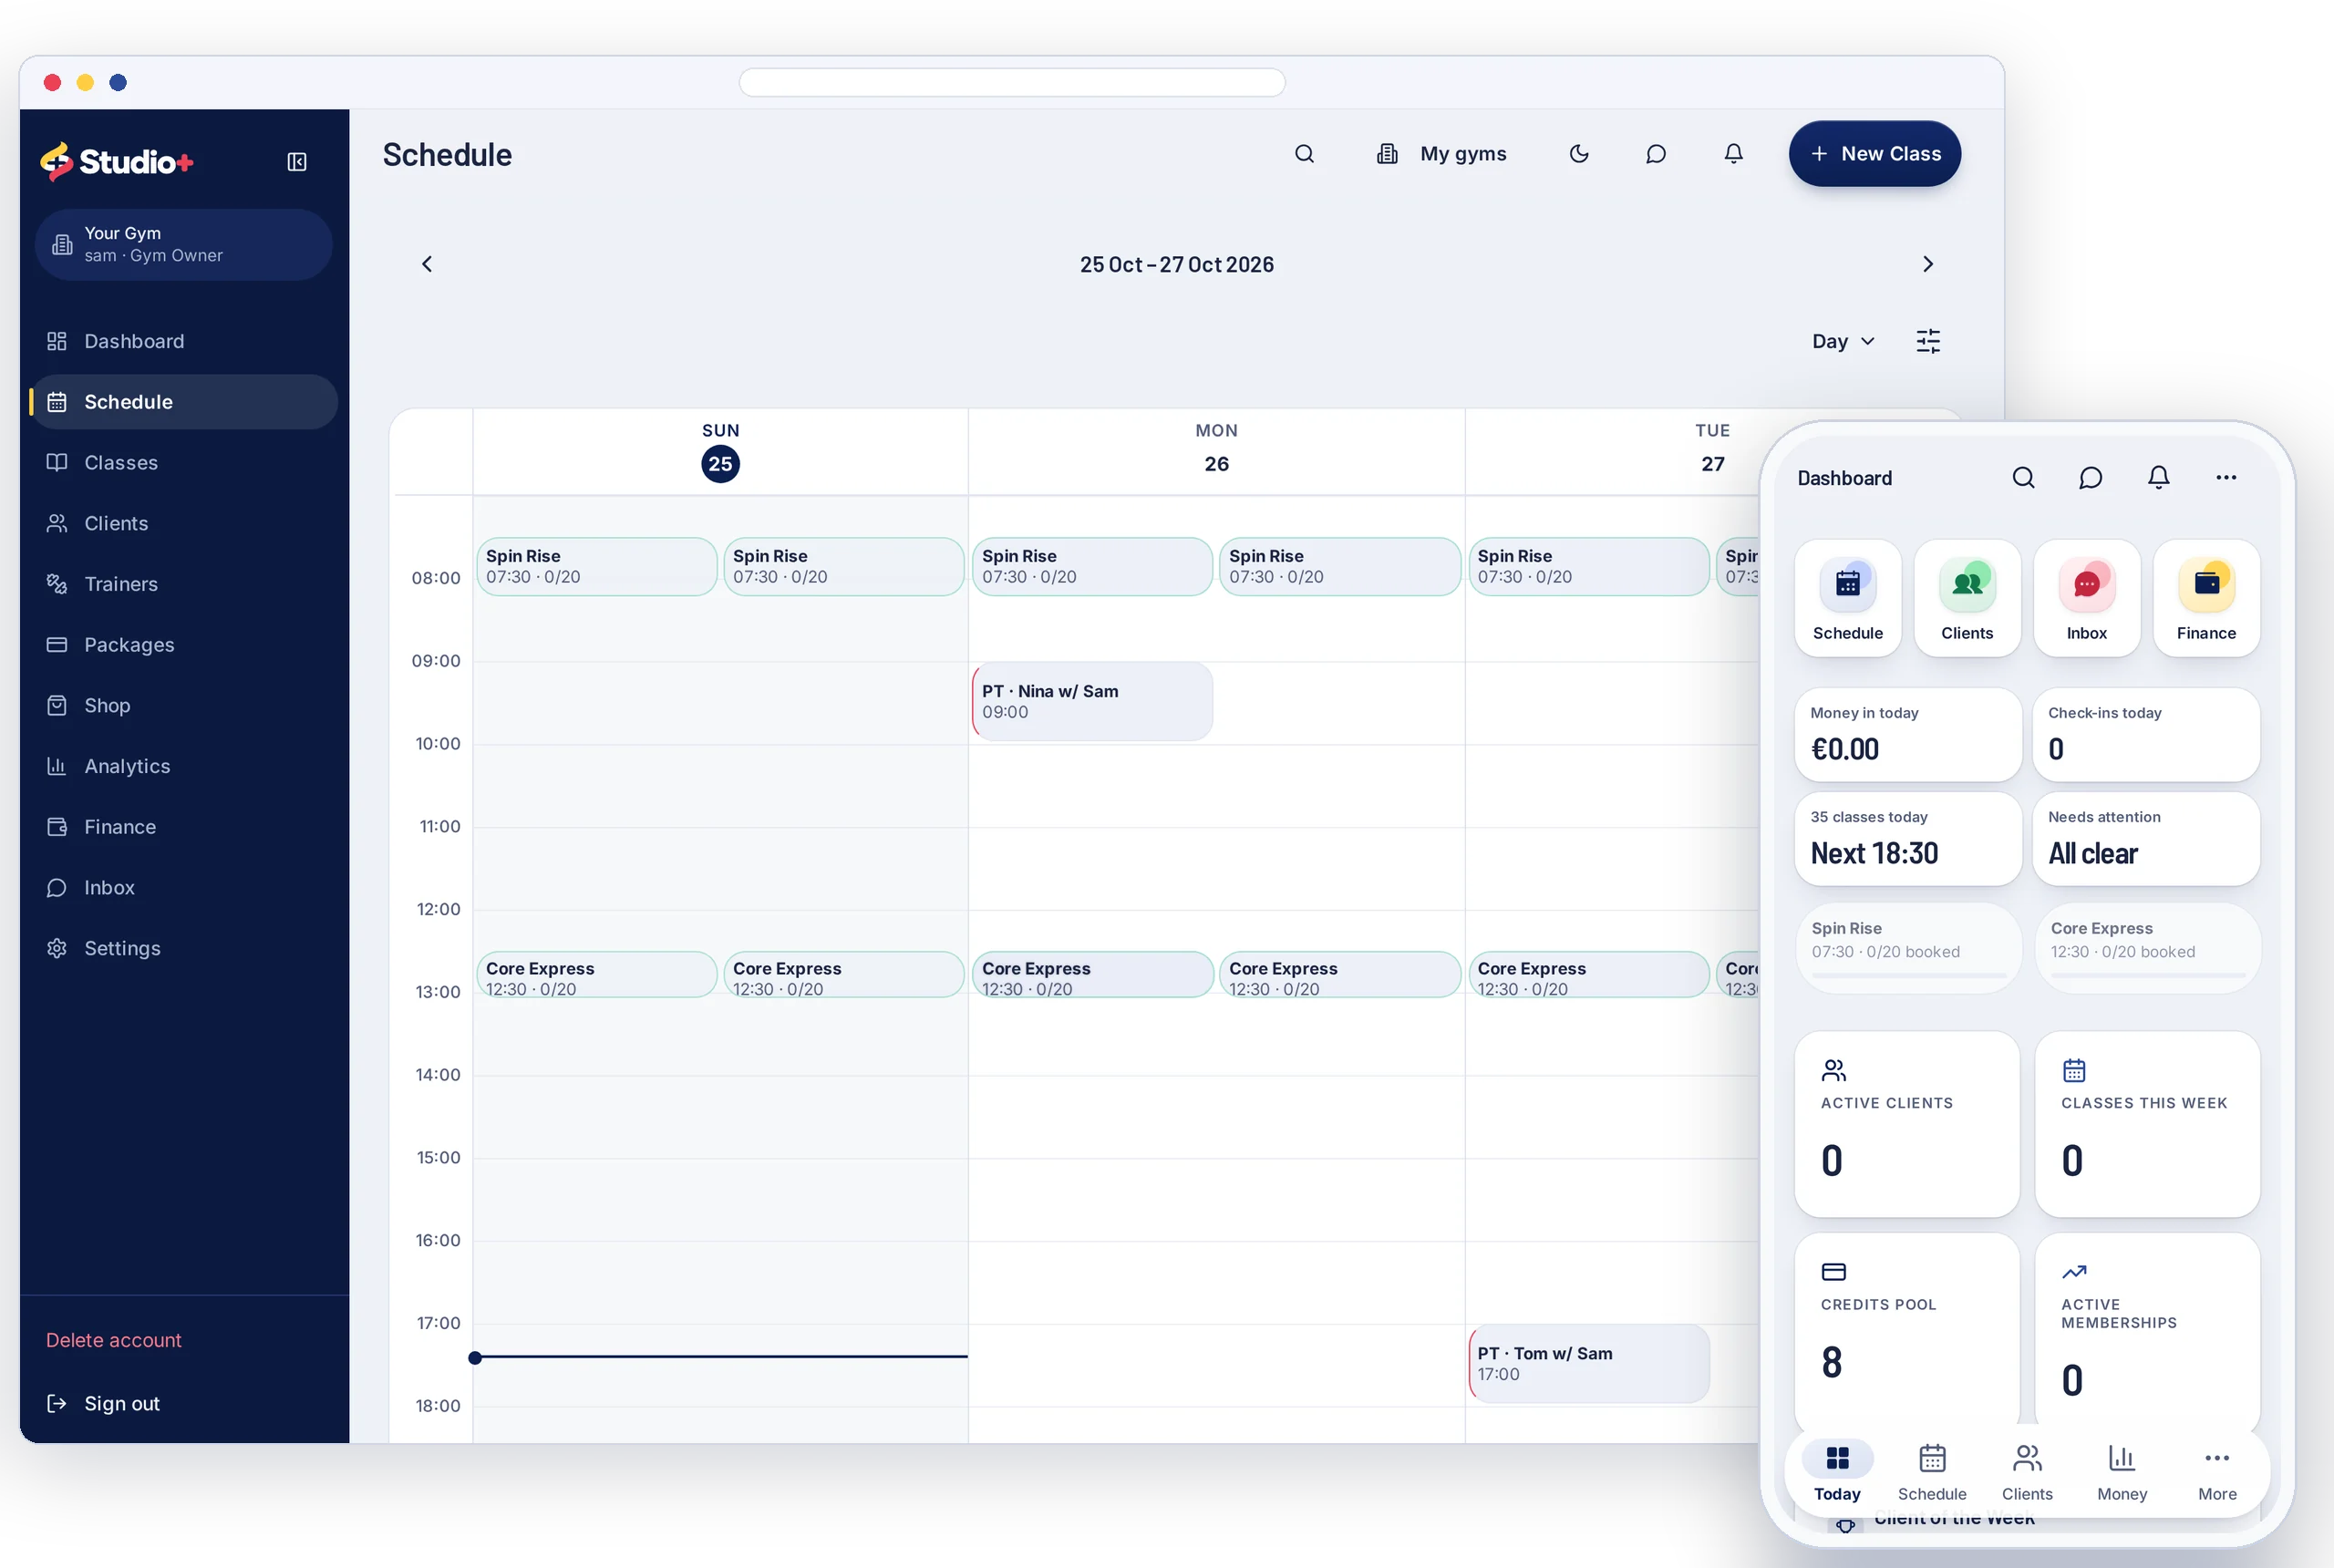The height and width of the screenshot is (1568, 2334).
Task: Select Money tab in mobile bottom bar
Action: pyautogui.click(x=2122, y=1472)
